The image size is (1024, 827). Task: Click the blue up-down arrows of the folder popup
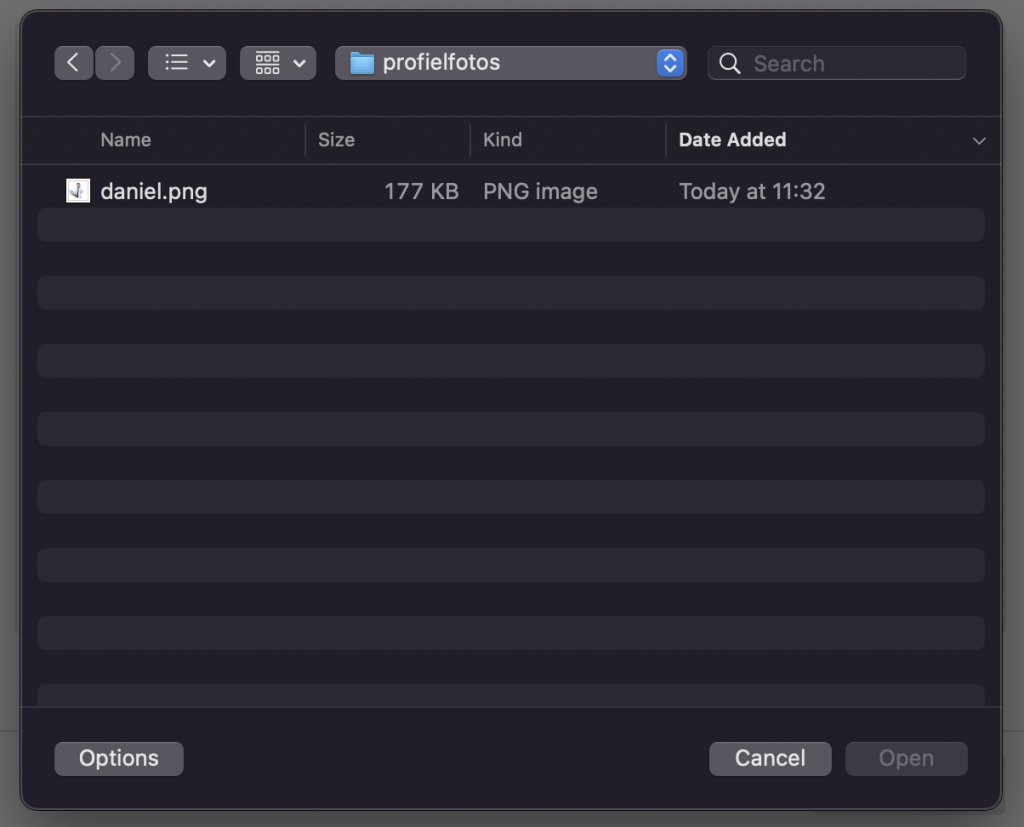[669, 63]
